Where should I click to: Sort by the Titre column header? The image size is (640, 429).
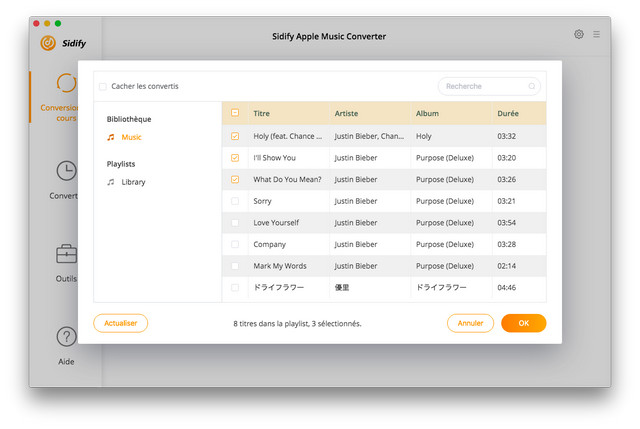(262, 113)
